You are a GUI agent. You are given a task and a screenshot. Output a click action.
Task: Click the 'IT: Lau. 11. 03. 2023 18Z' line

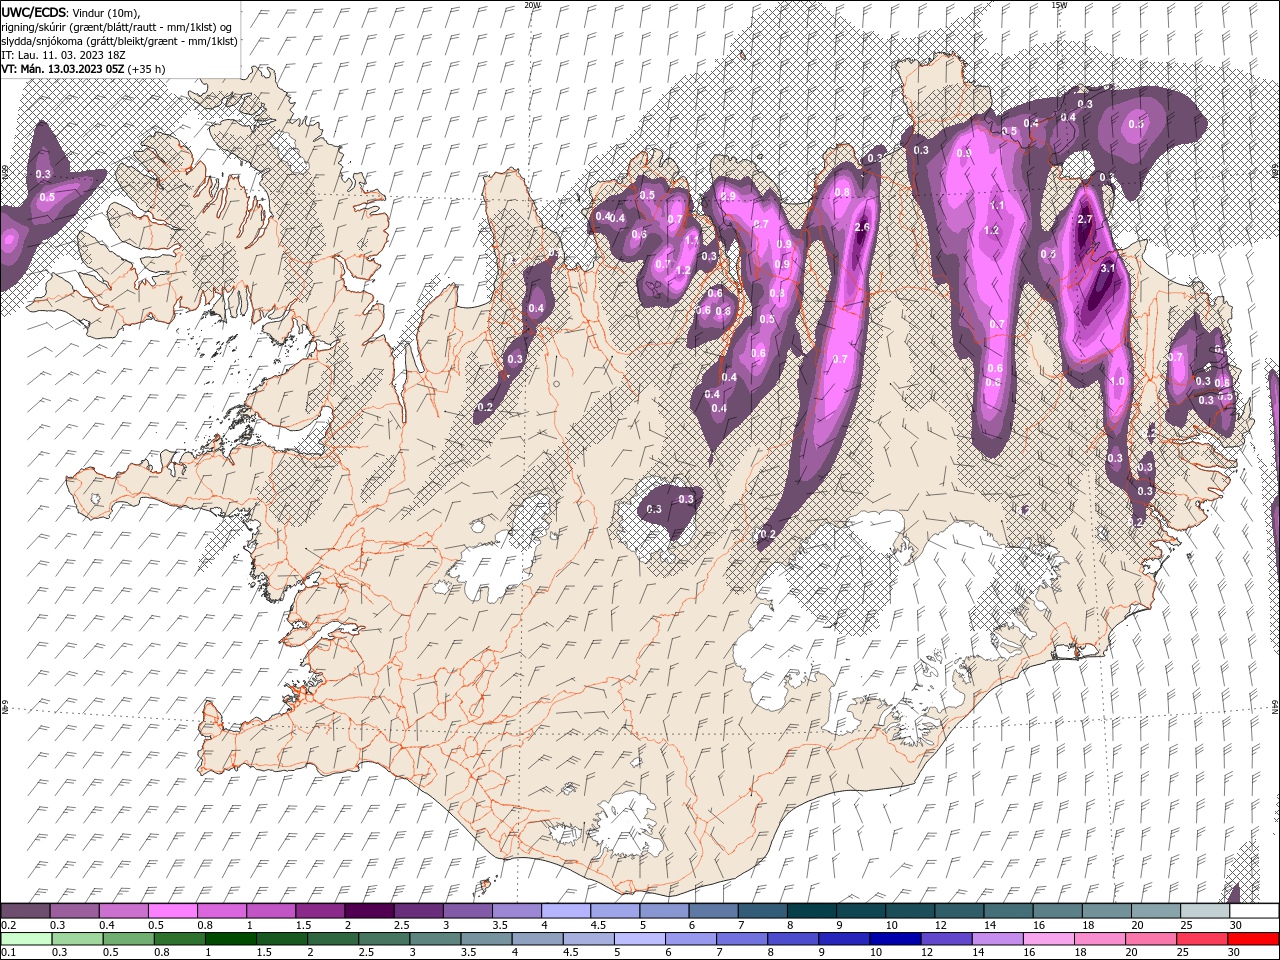[62, 54]
